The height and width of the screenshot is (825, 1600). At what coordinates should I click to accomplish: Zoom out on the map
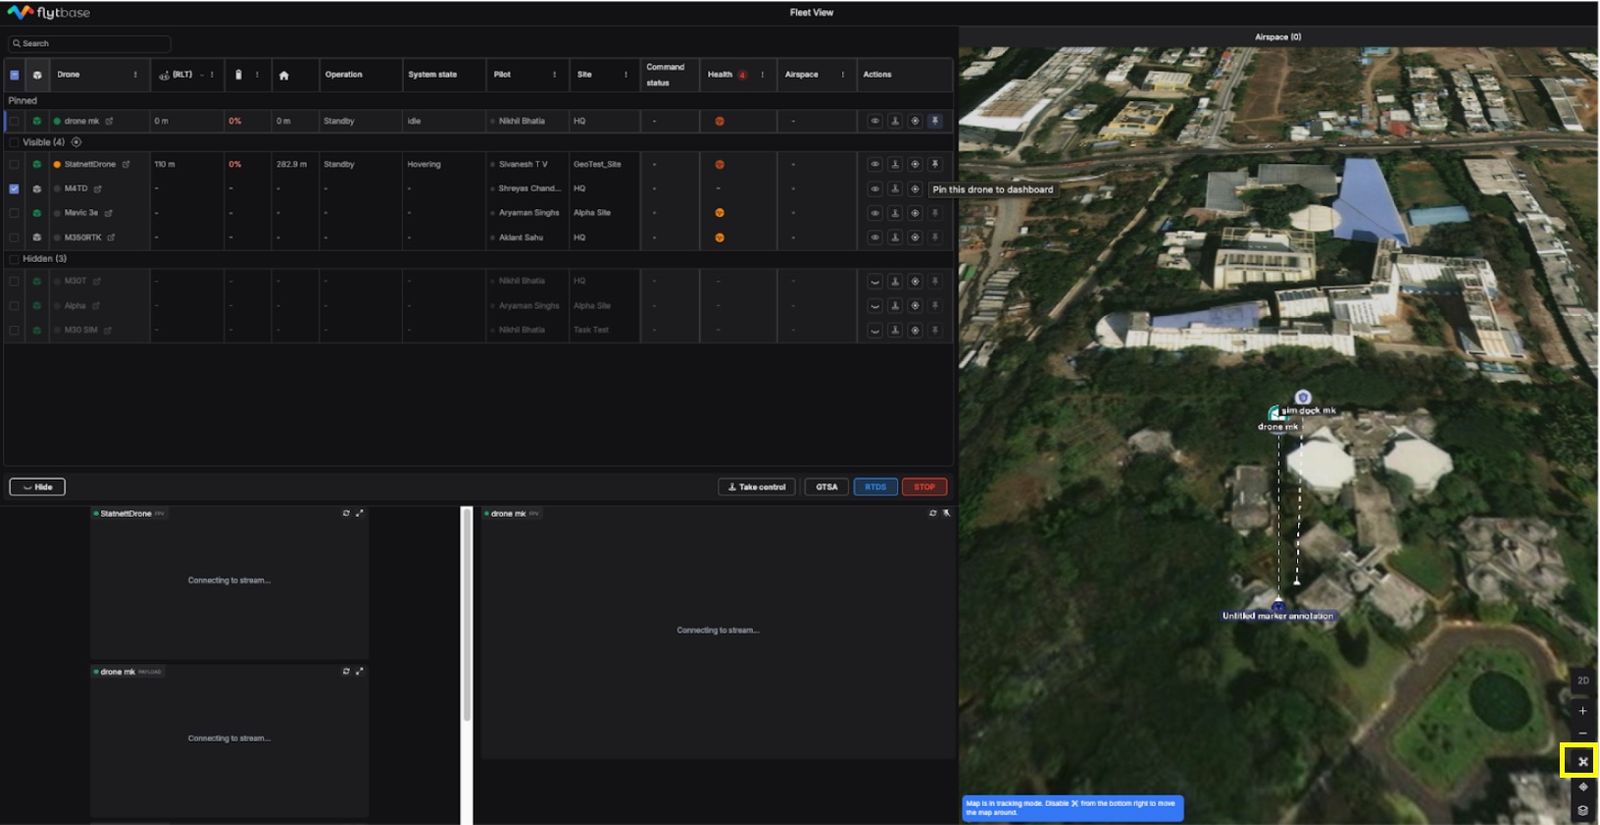coord(1582,733)
